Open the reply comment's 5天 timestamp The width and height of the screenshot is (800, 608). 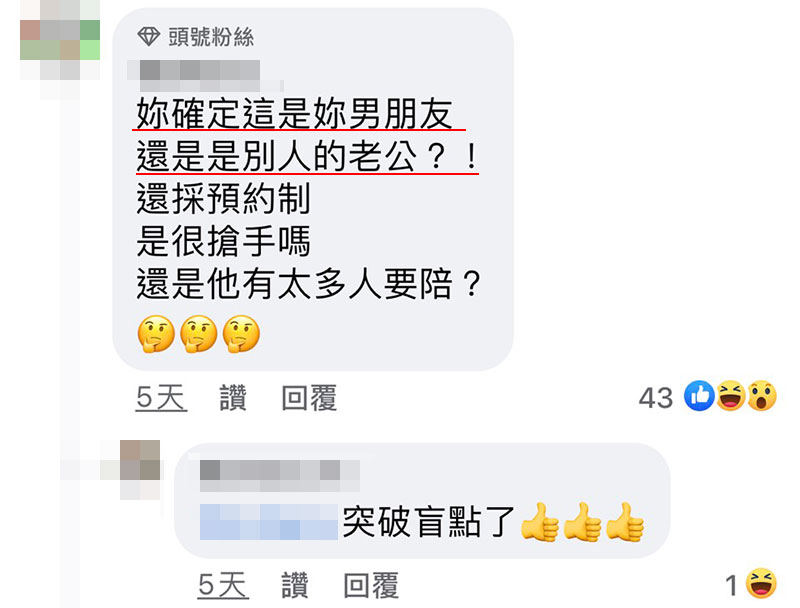point(223,585)
